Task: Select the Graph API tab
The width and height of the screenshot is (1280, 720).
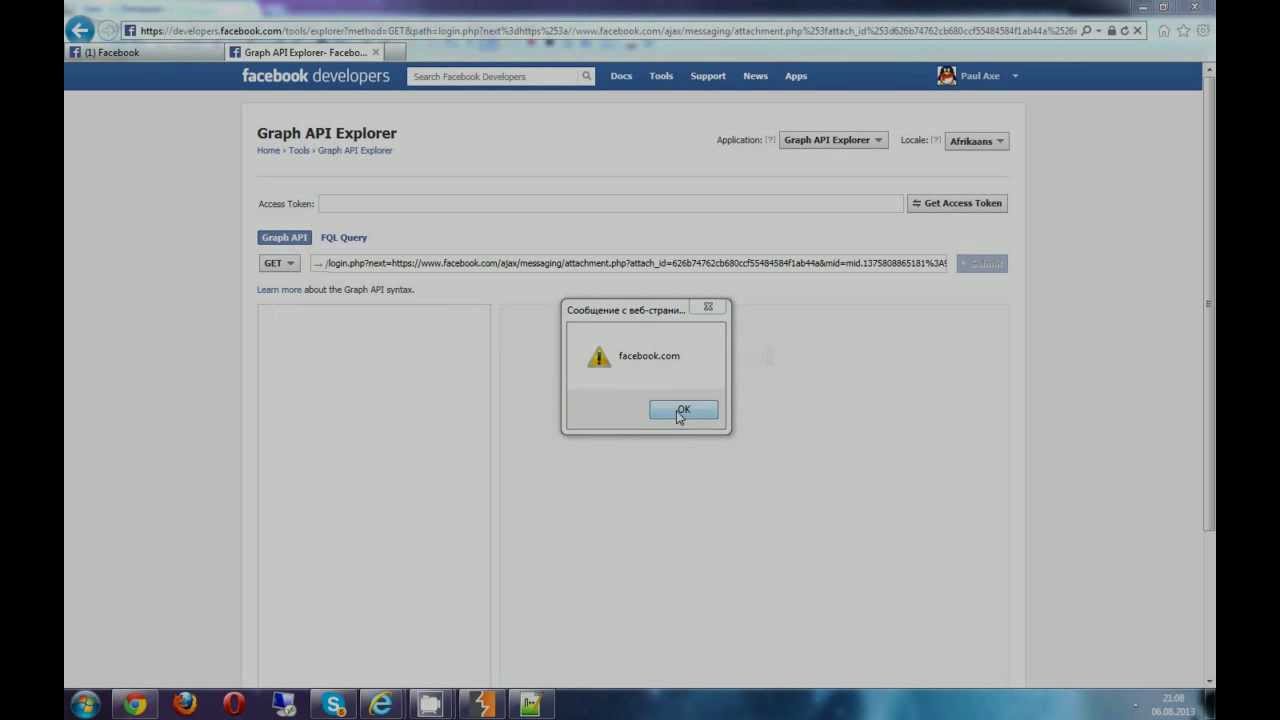Action: point(284,238)
